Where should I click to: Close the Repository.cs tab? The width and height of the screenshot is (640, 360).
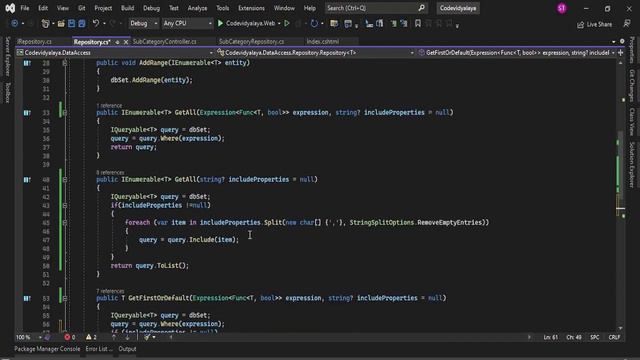(x=126, y=42)
